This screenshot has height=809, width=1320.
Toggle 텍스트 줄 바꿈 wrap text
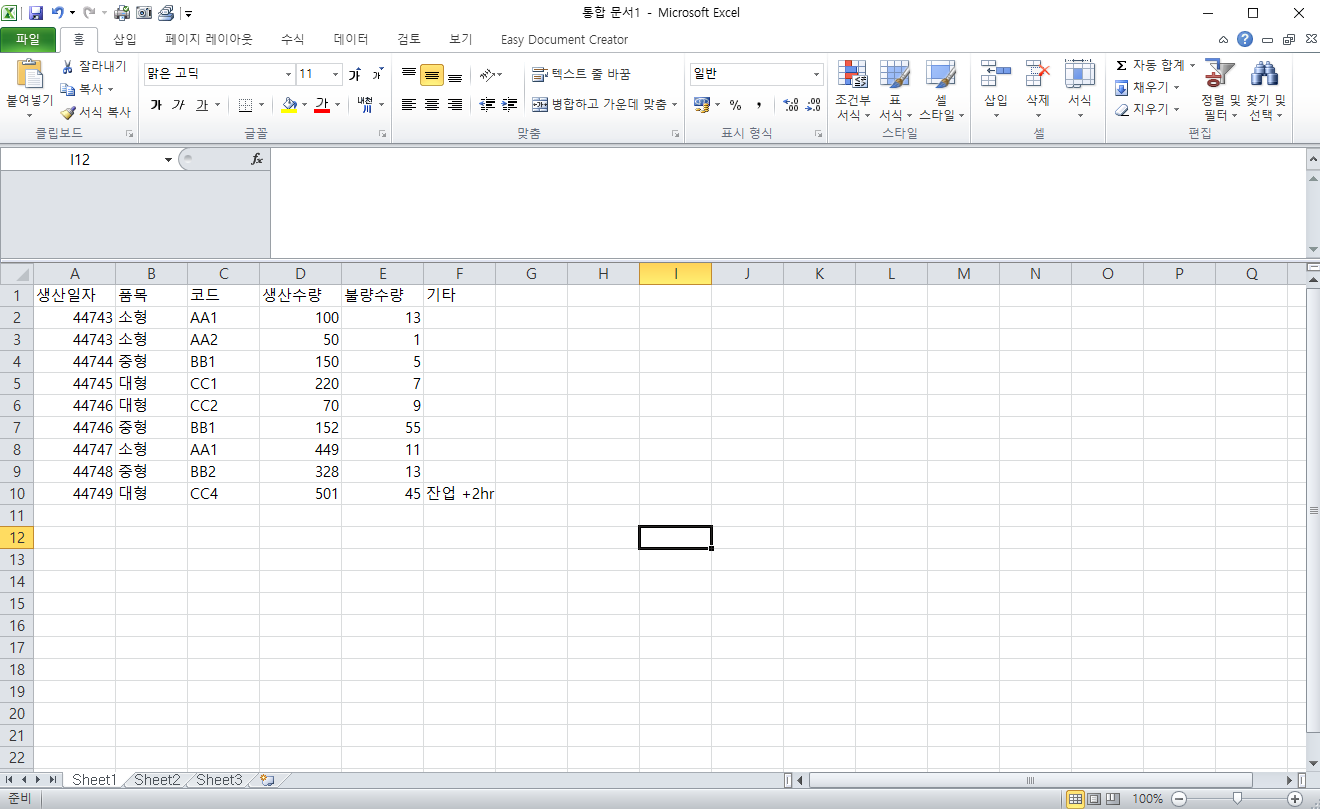pos(581,74)
